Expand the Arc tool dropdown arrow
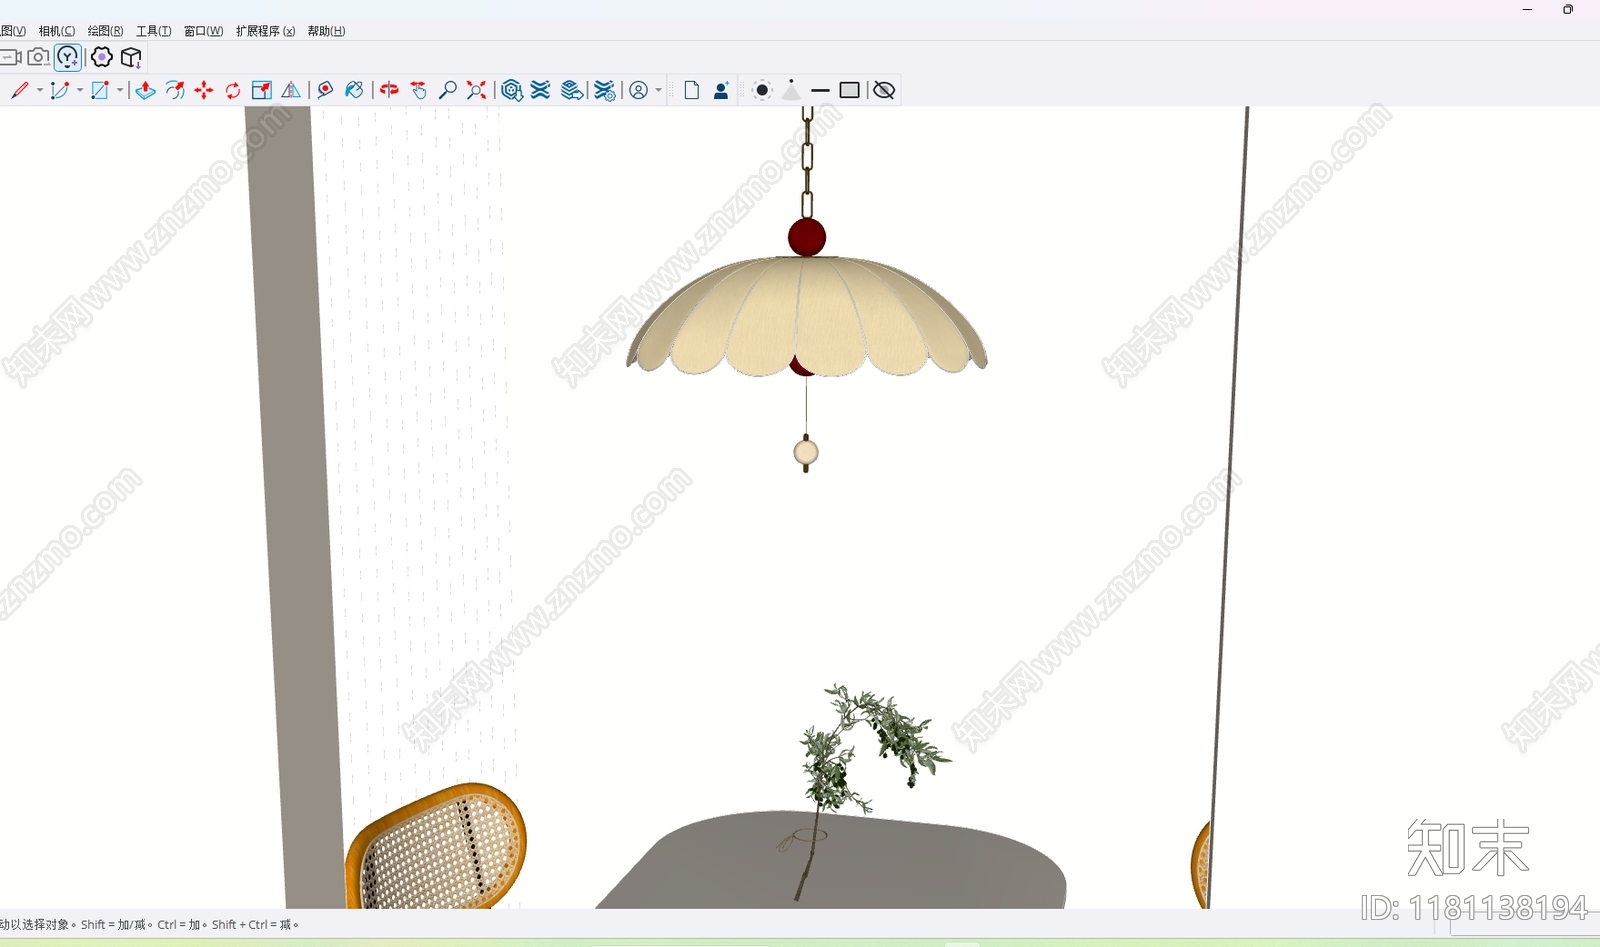This screenshot has height=947, width=1600. [80, 90]
